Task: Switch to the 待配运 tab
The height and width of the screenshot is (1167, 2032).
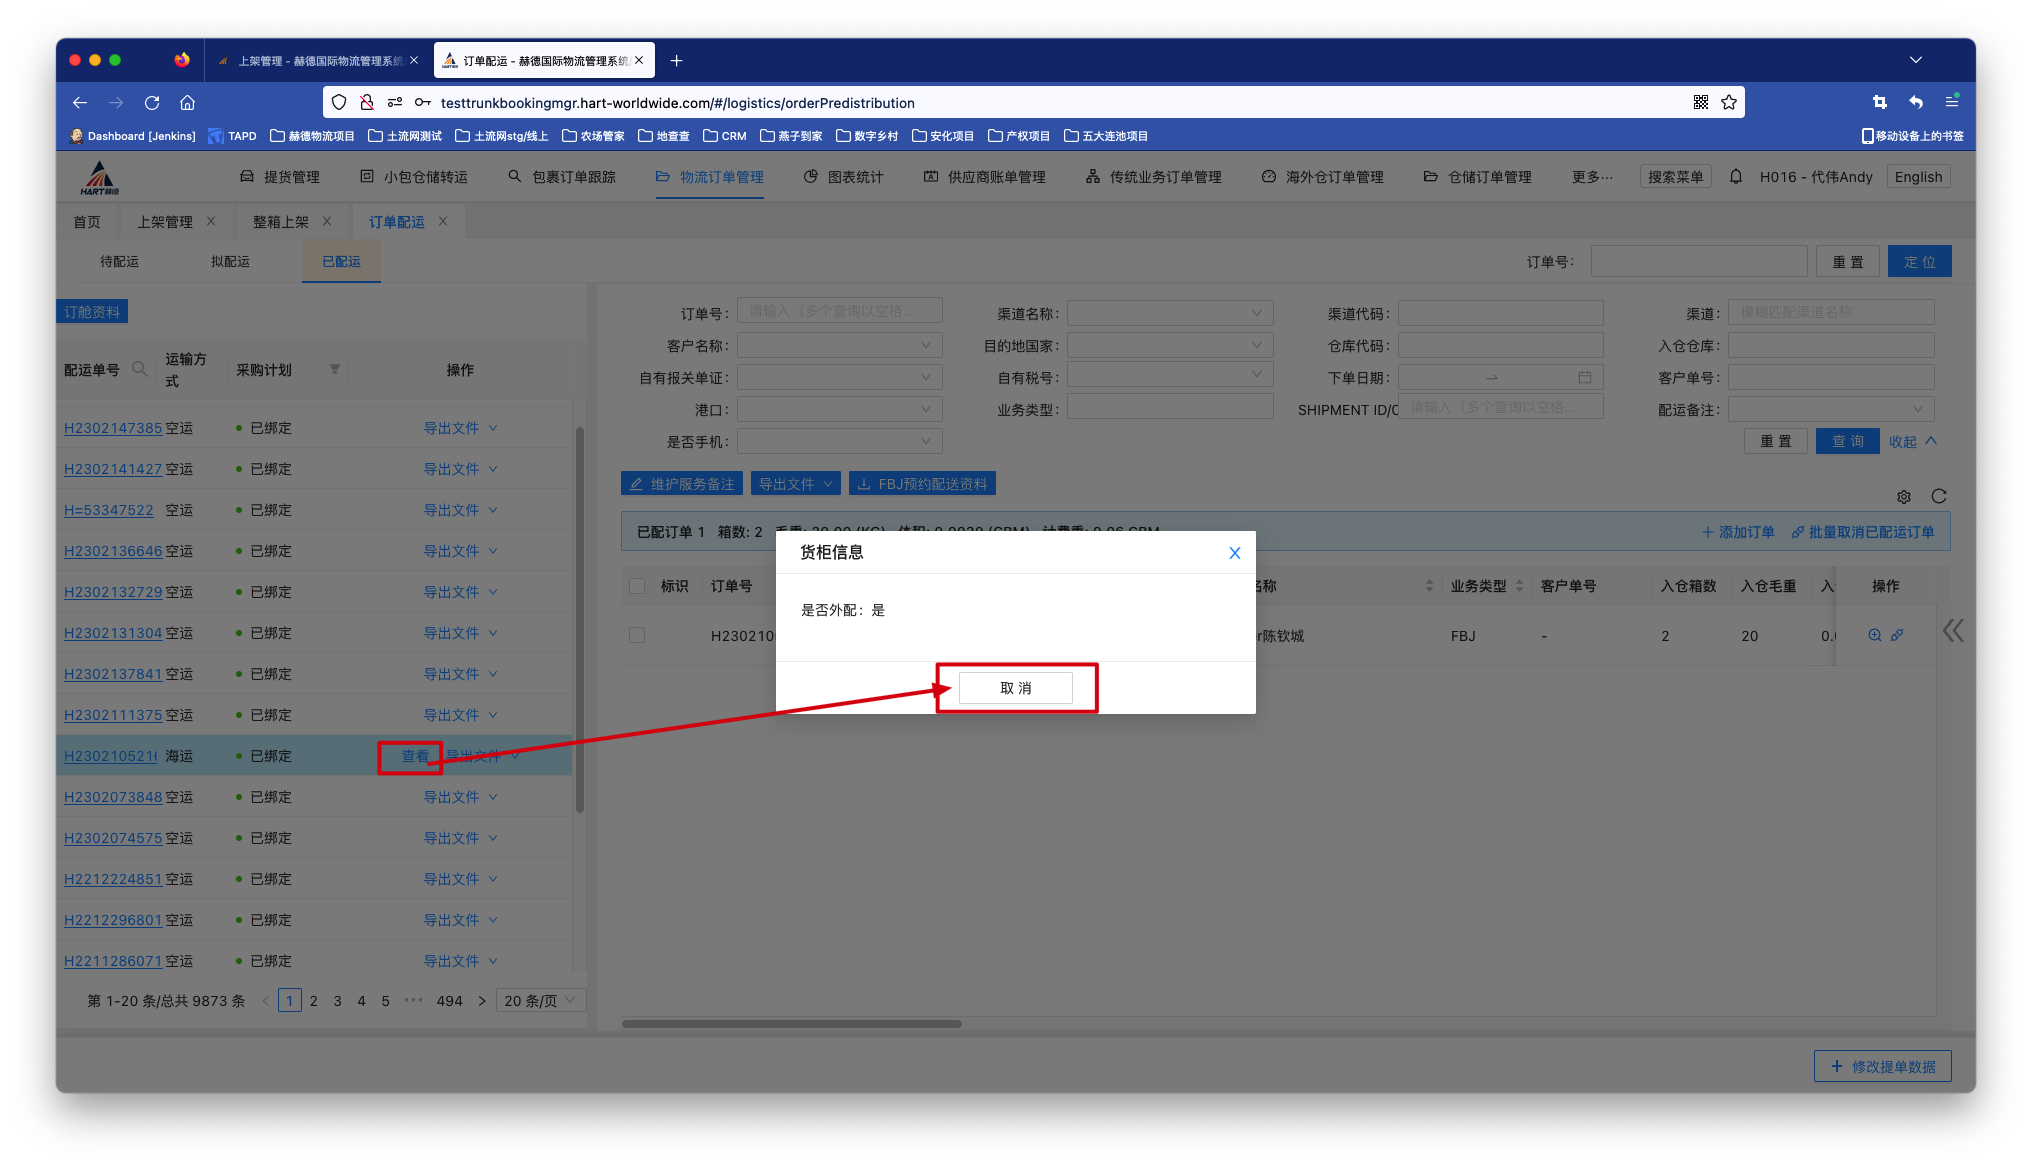Action: (119, 262)
